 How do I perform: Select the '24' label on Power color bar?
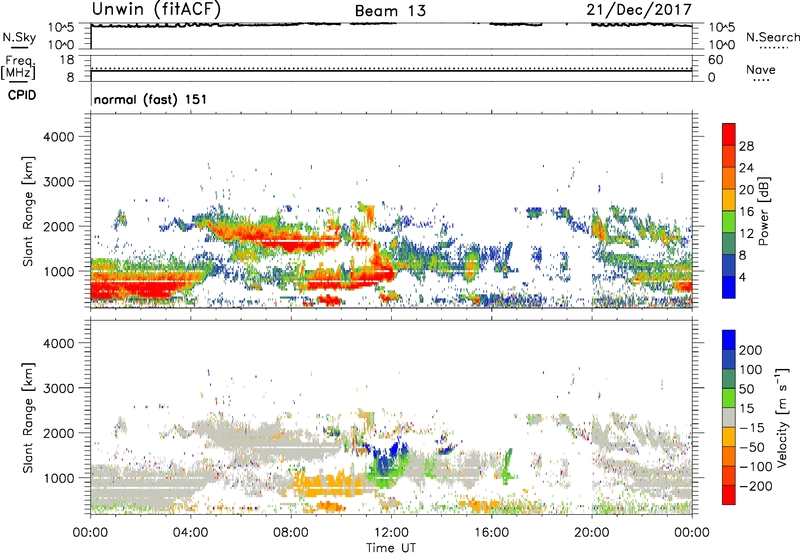(746, 168)
